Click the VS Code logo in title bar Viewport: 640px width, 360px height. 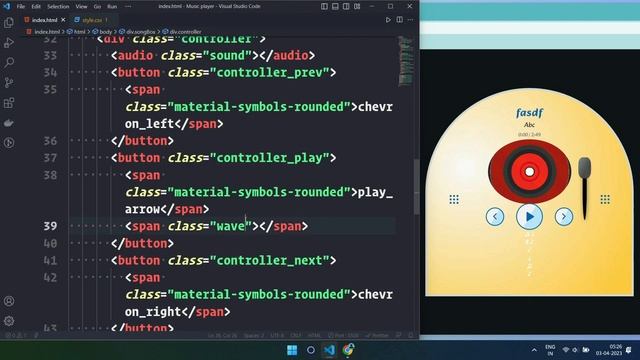point(6,6)
